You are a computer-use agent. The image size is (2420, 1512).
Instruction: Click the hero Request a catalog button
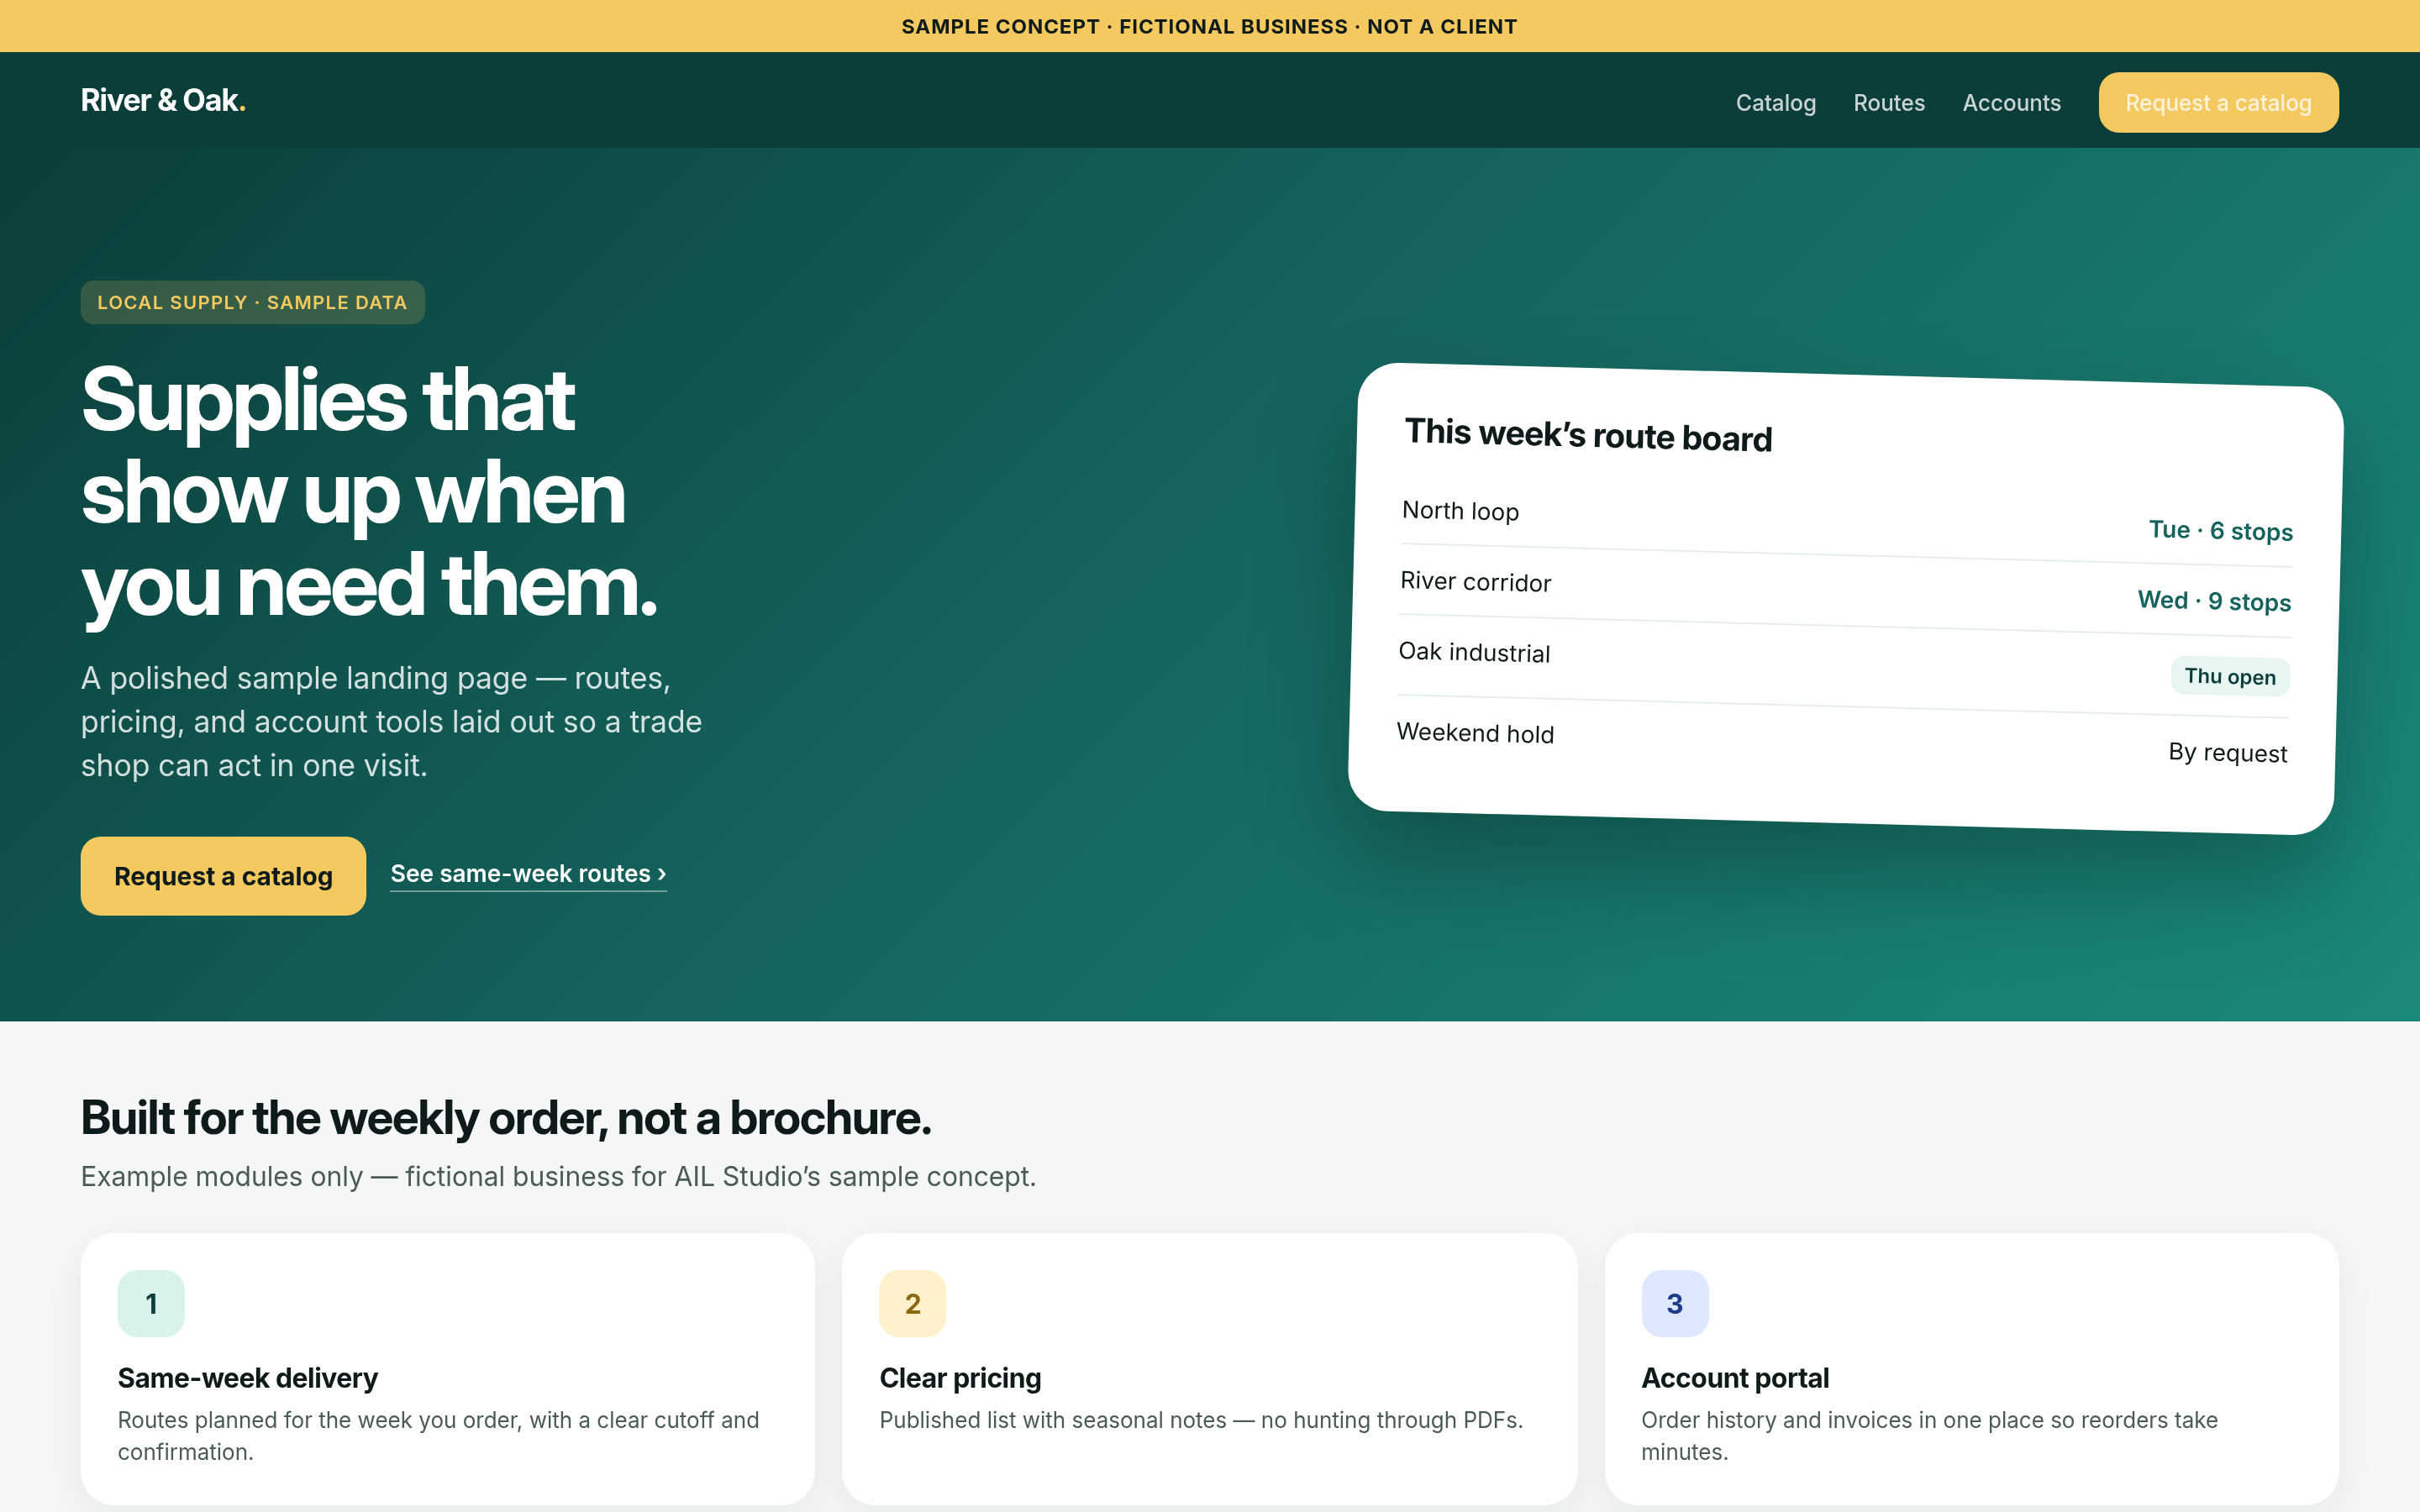coord(223,876)
